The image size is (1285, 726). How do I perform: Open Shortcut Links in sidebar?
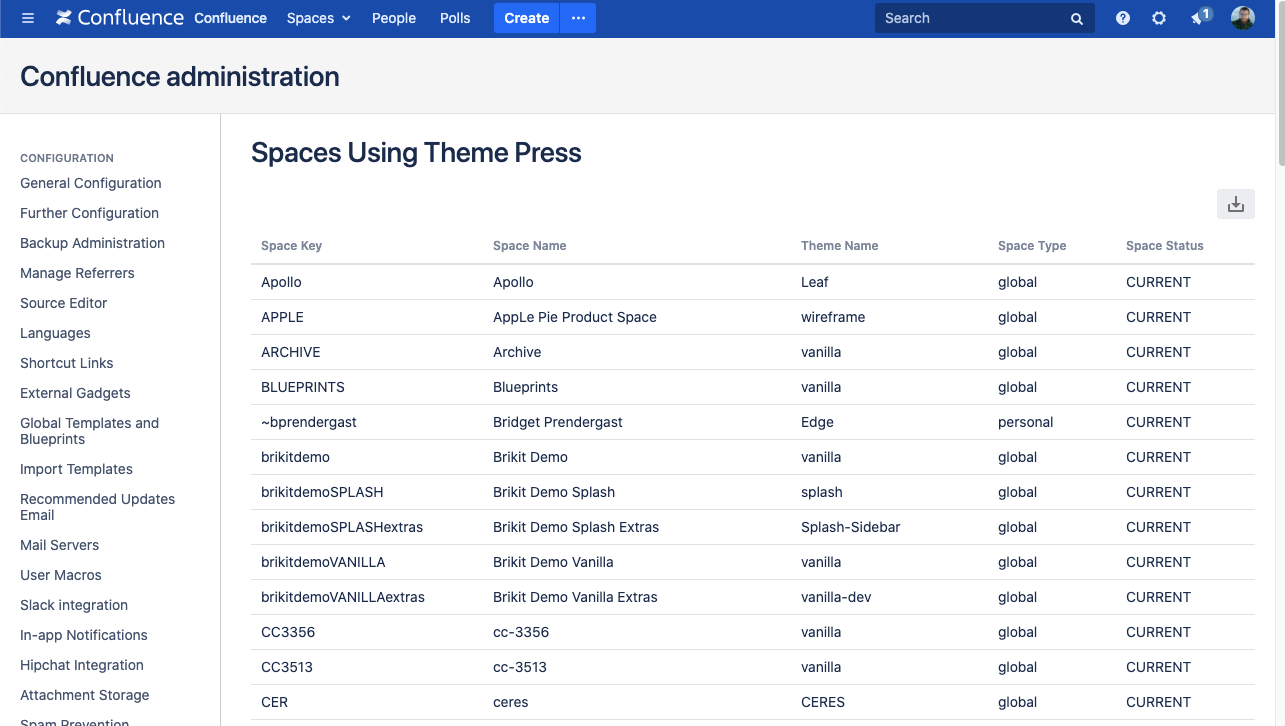click(x=67, y=363)
